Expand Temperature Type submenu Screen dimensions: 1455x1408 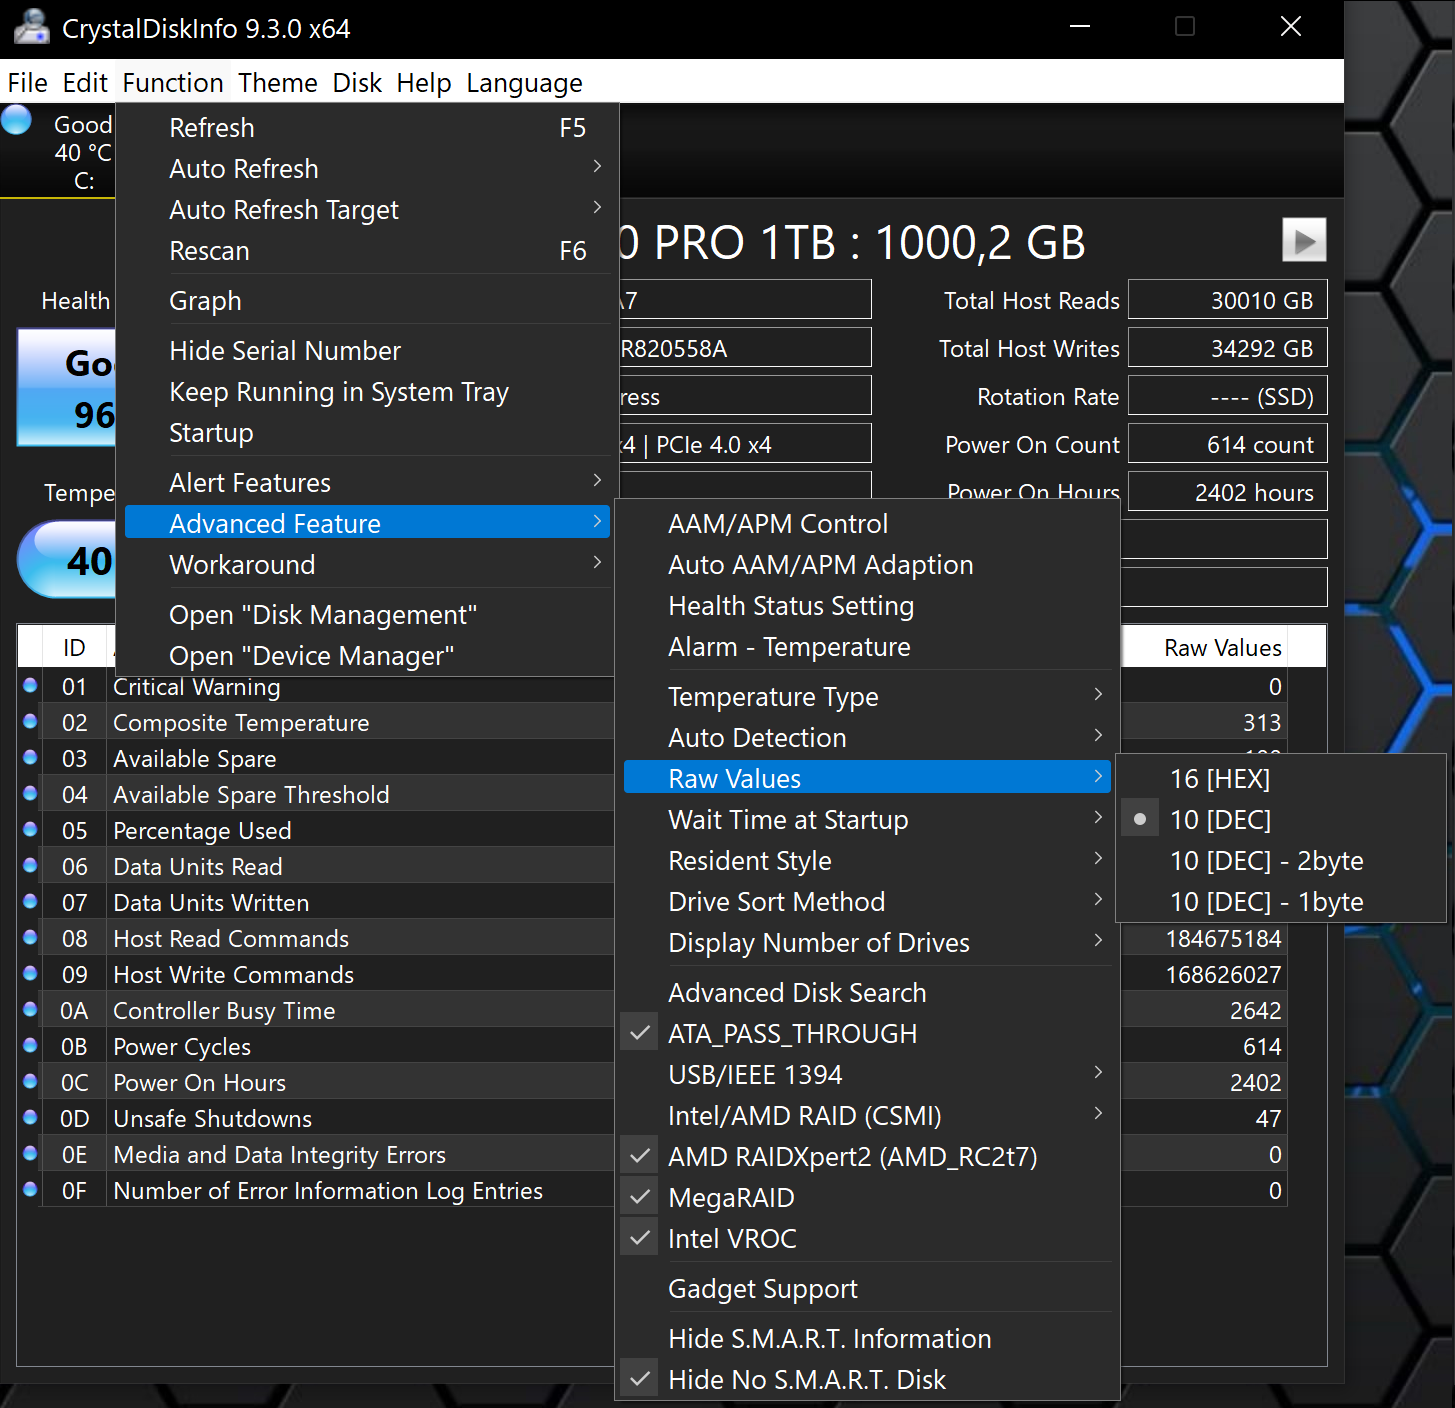(x=867, y=696)
